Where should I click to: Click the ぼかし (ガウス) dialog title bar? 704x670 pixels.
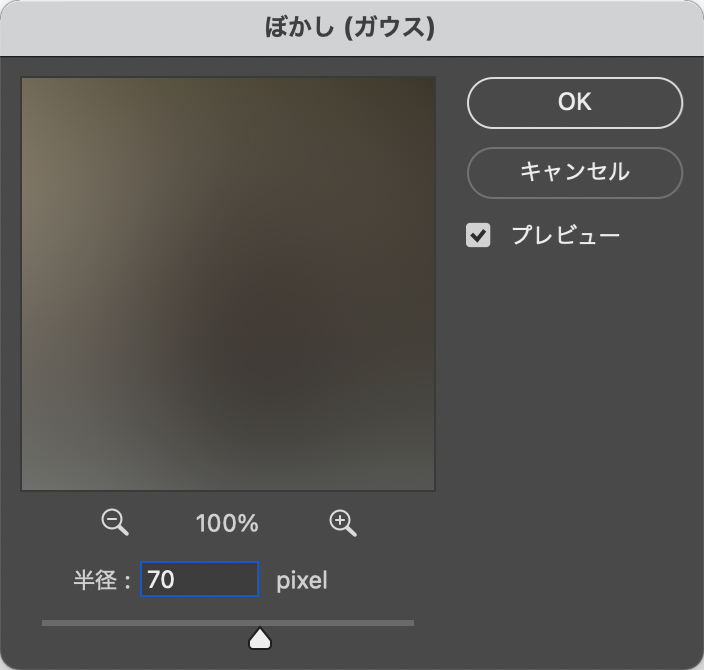click(x=352, y=26)
